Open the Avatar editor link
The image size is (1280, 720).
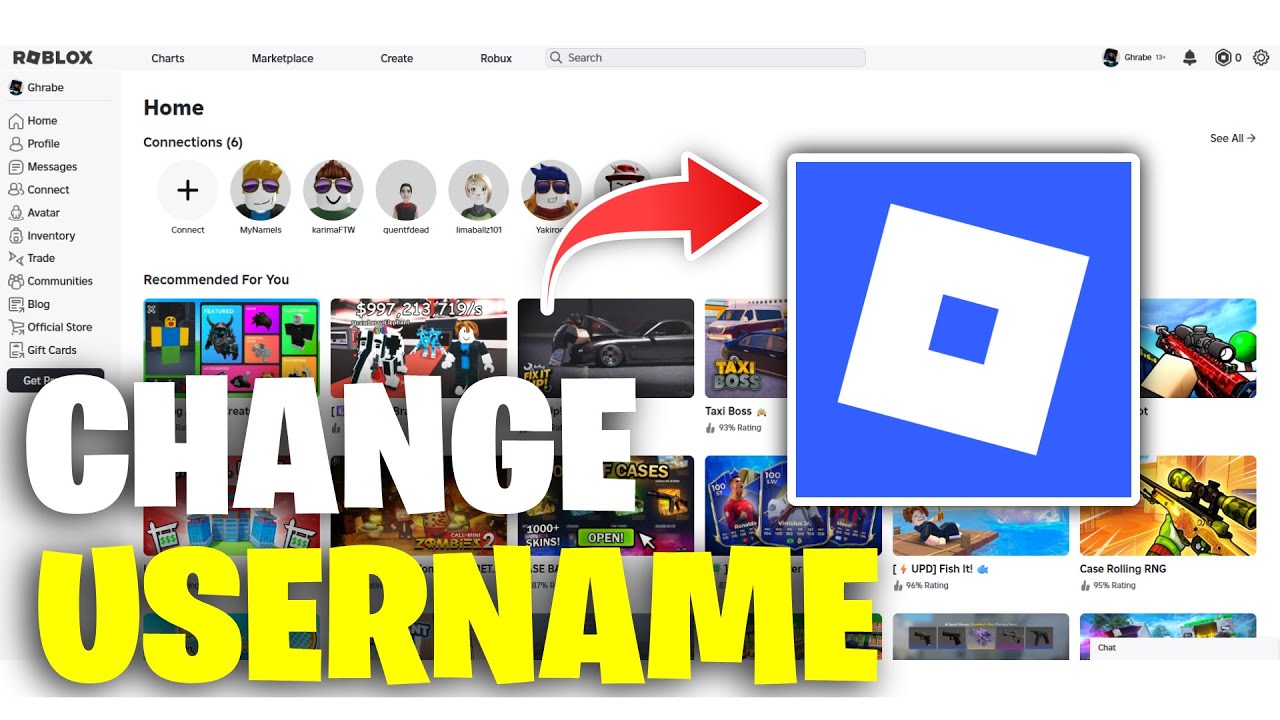34,213
